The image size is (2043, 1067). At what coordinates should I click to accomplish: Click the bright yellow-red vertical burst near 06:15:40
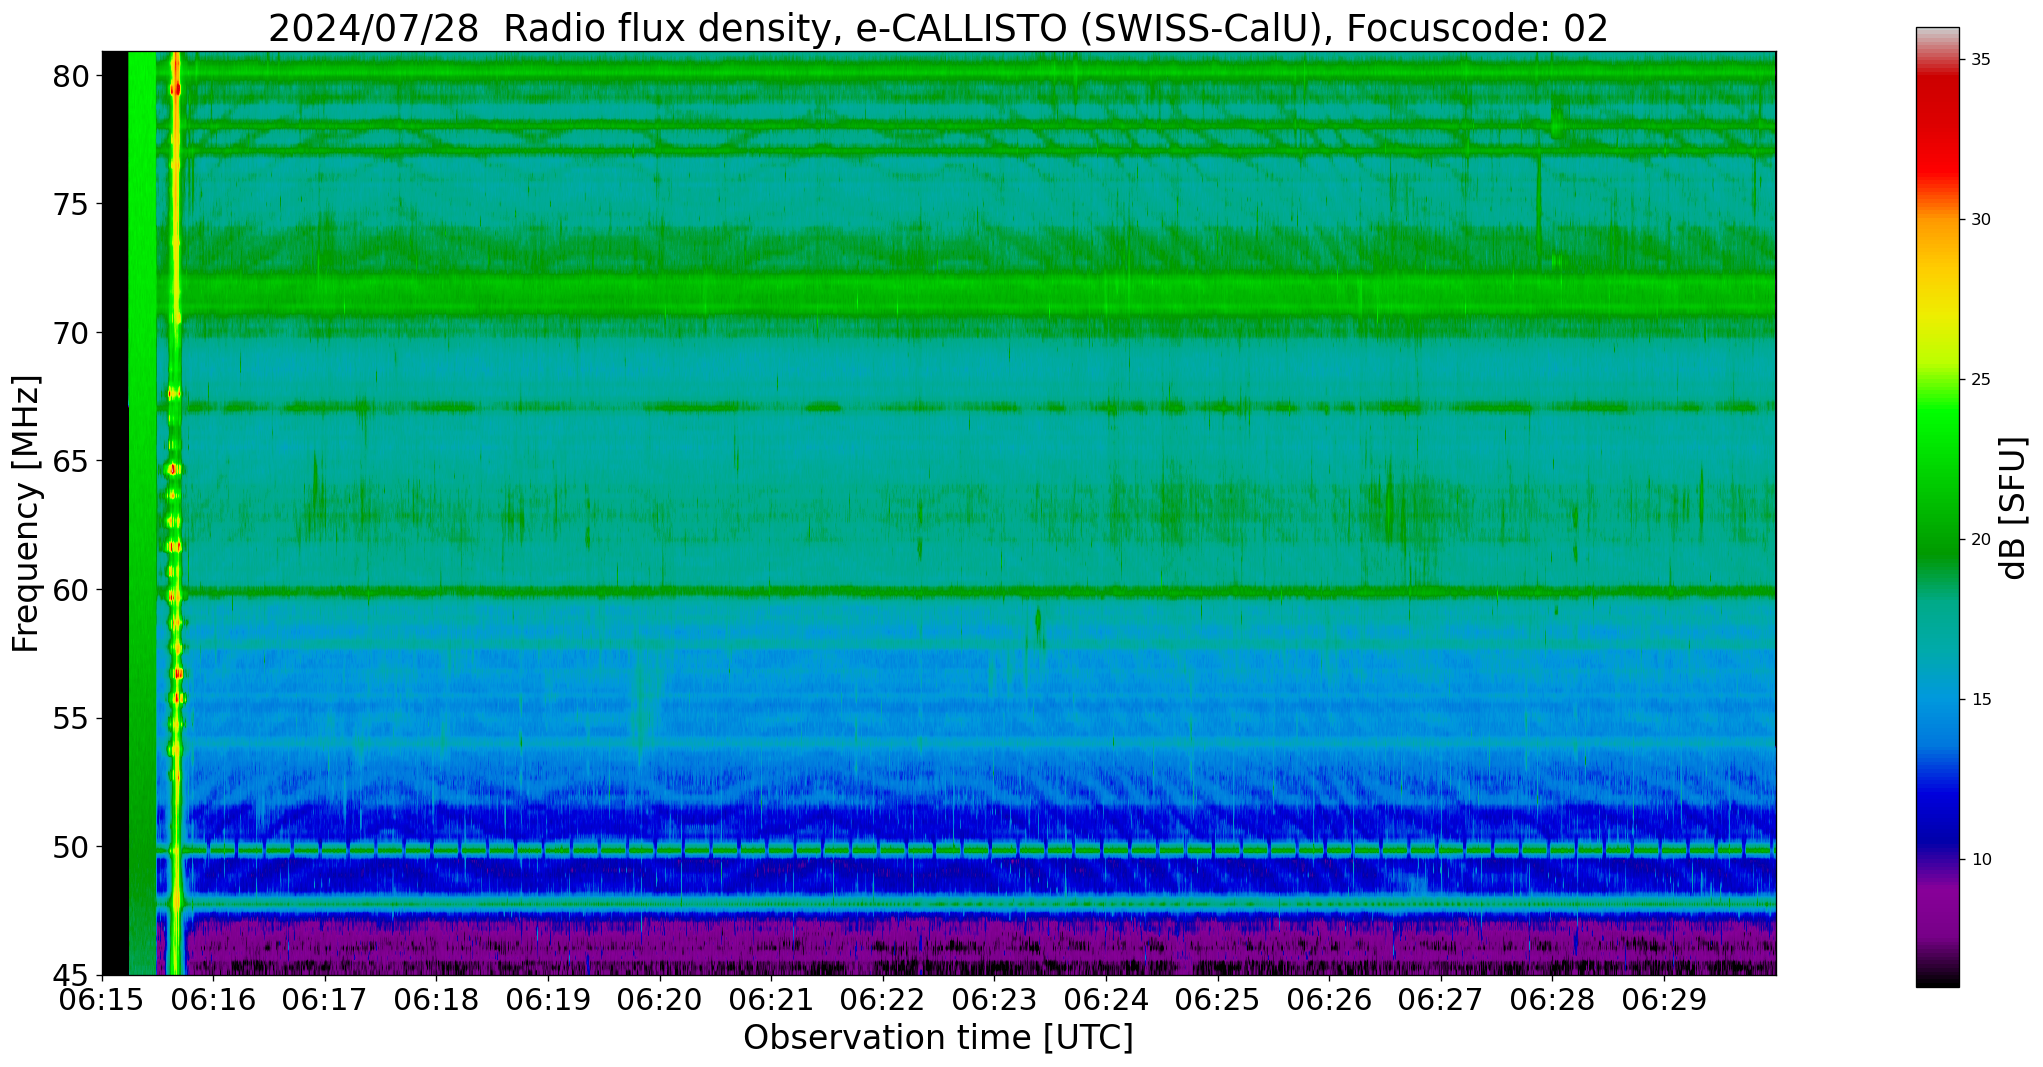[x=176, y=513]
